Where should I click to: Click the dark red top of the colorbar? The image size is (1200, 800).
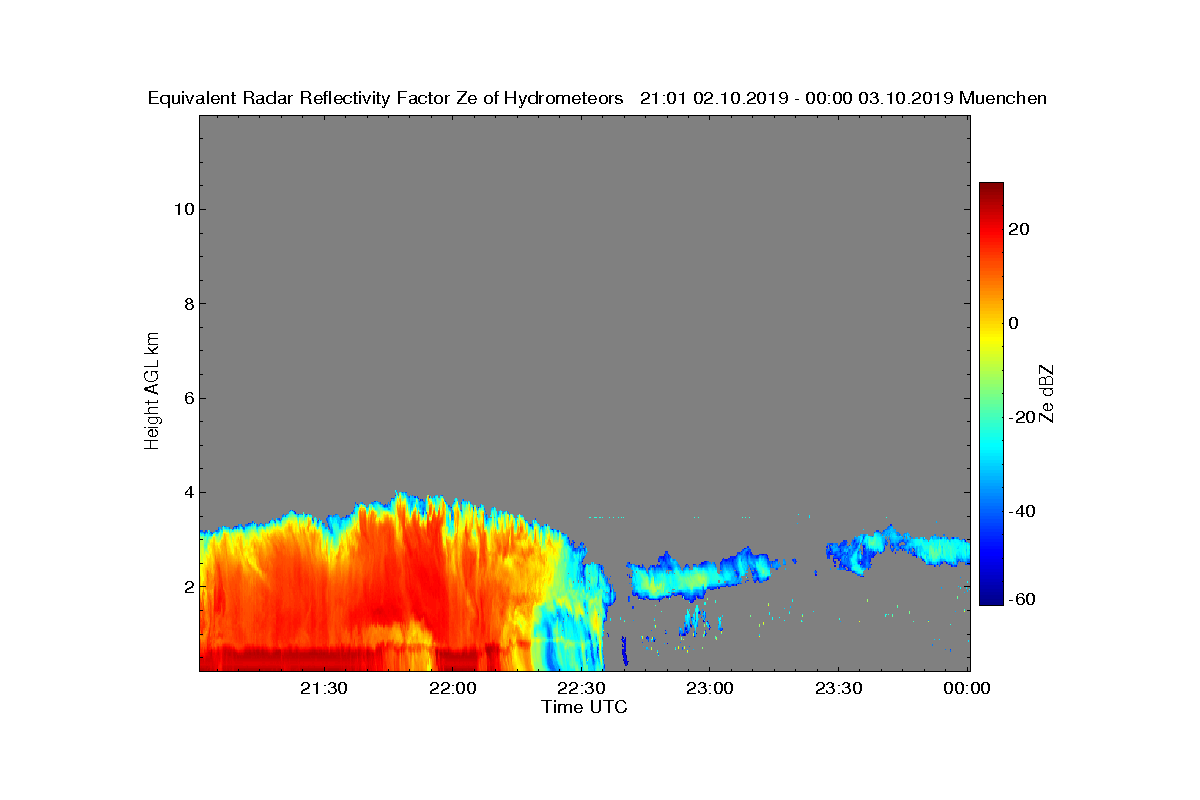[x=991, y=190]
